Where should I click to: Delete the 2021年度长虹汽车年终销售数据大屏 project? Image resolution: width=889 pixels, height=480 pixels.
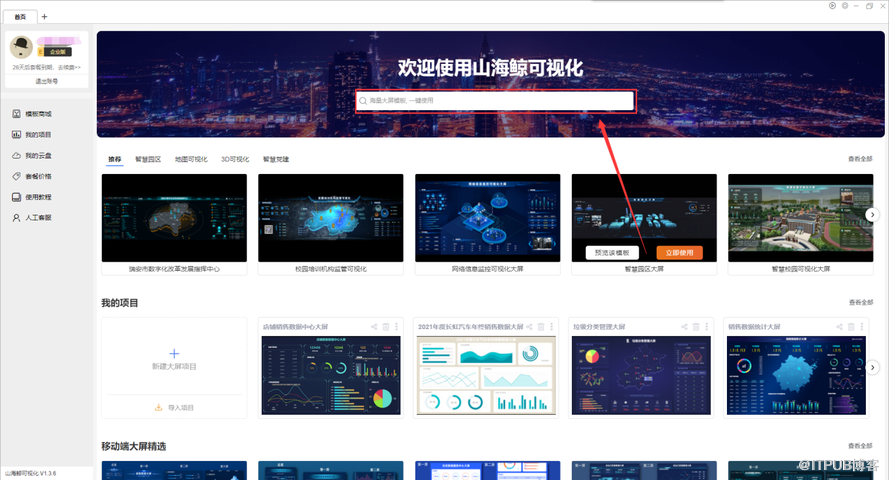point(541,327)
